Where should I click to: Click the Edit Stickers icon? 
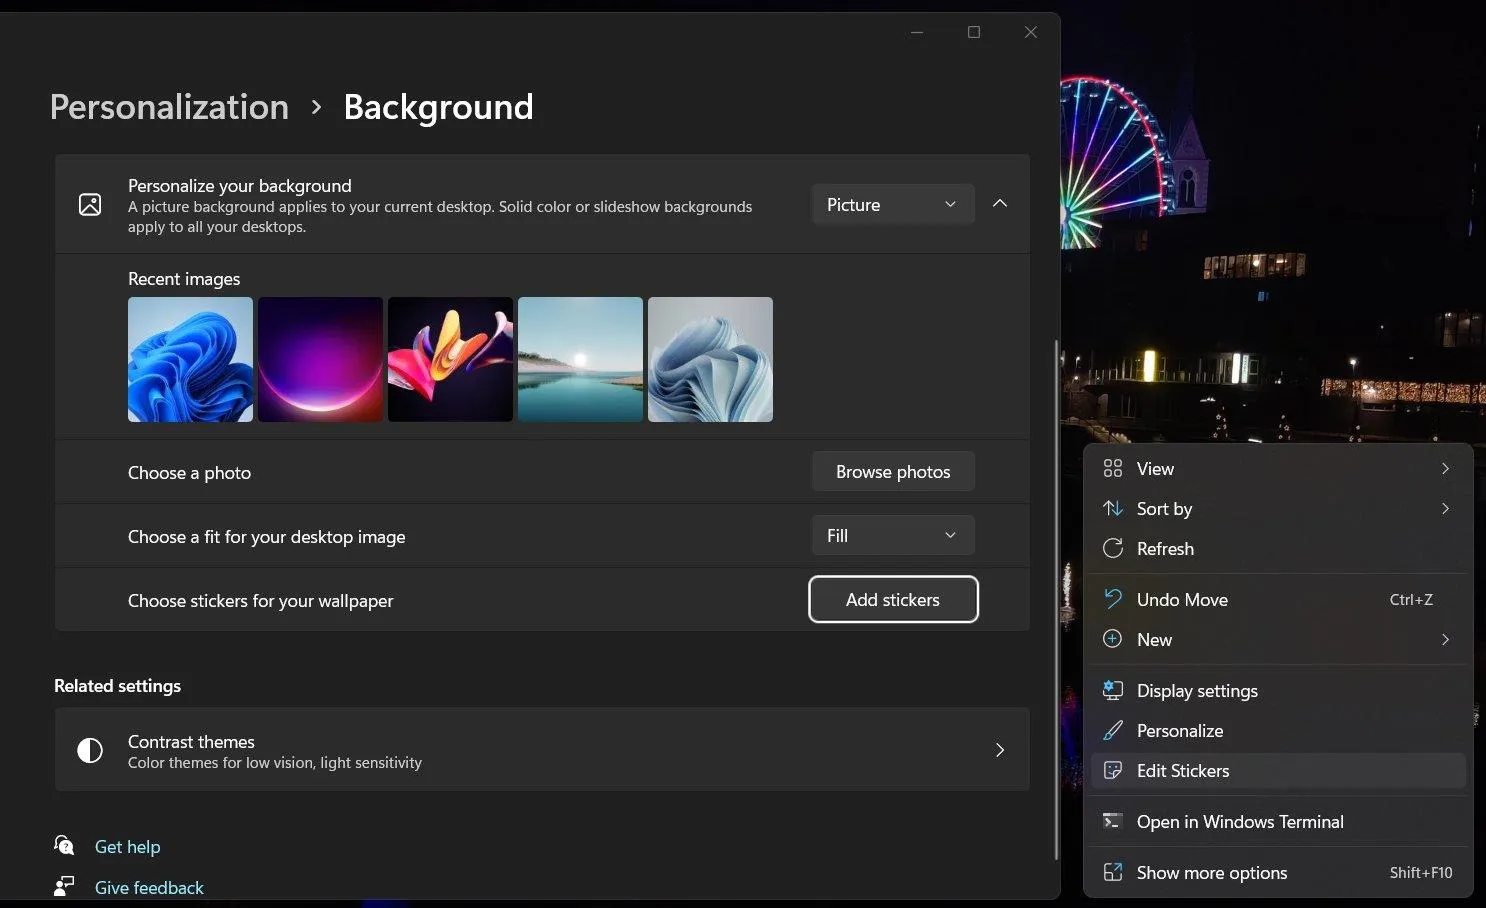point(1113,770)
